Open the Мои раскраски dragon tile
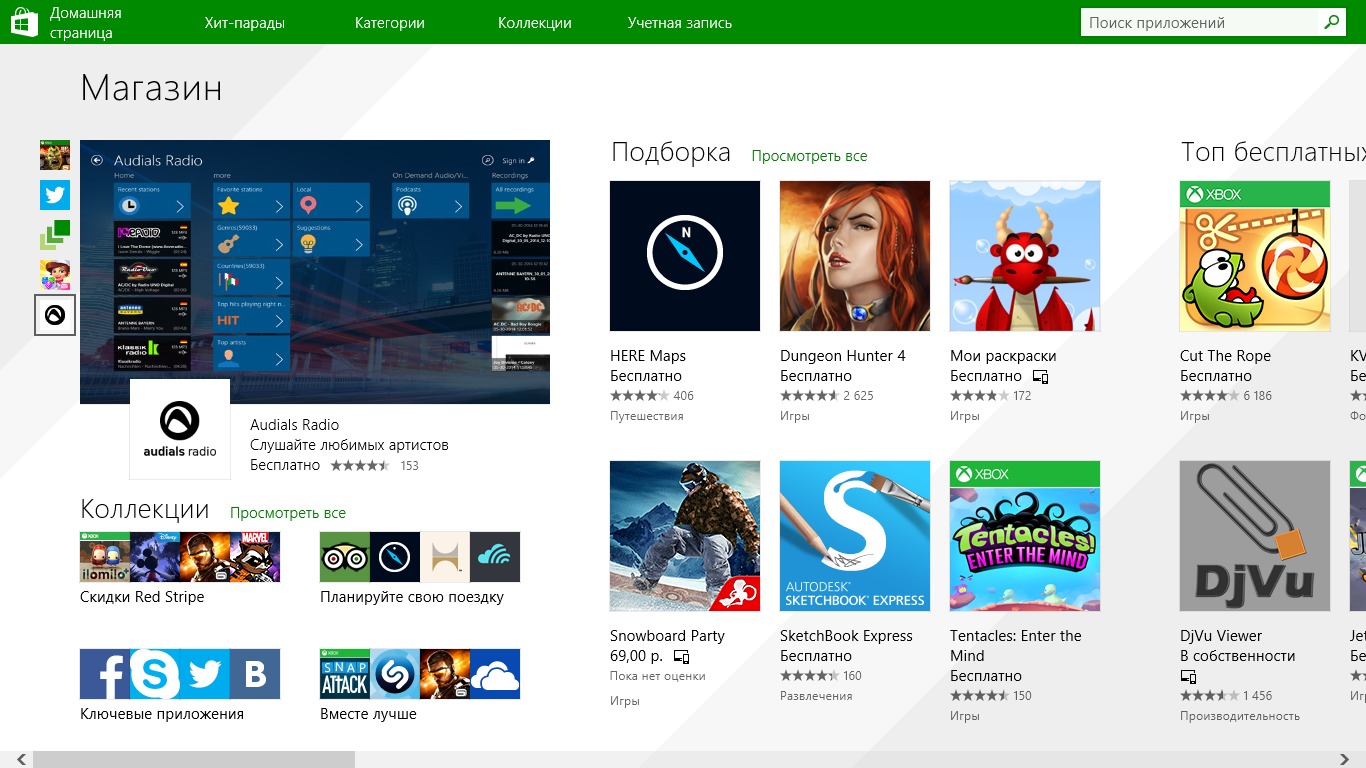Image resolution: width=1366 pixels, height=768 pixels. pyautogui.click(x=1025, y=256)
